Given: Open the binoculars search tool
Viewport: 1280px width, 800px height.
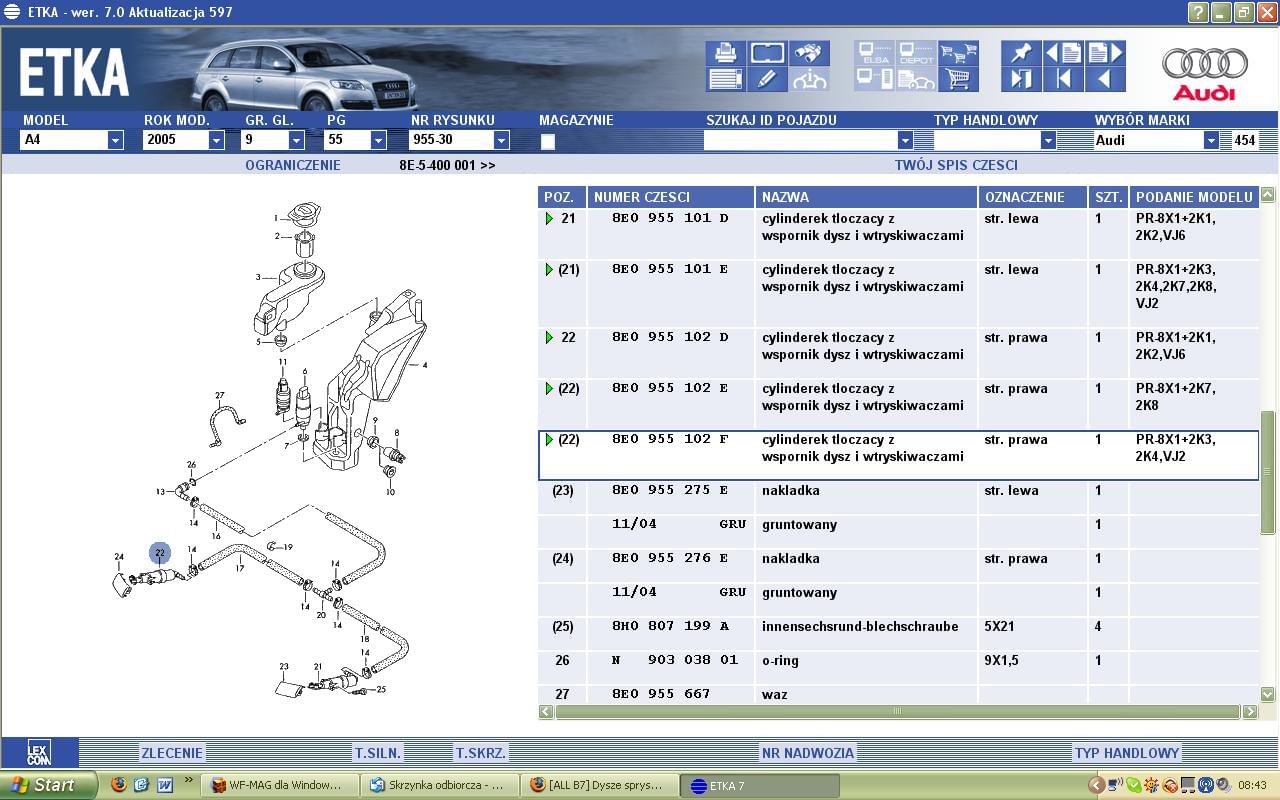Looking at the screenshot, I should tap(809, 53).
